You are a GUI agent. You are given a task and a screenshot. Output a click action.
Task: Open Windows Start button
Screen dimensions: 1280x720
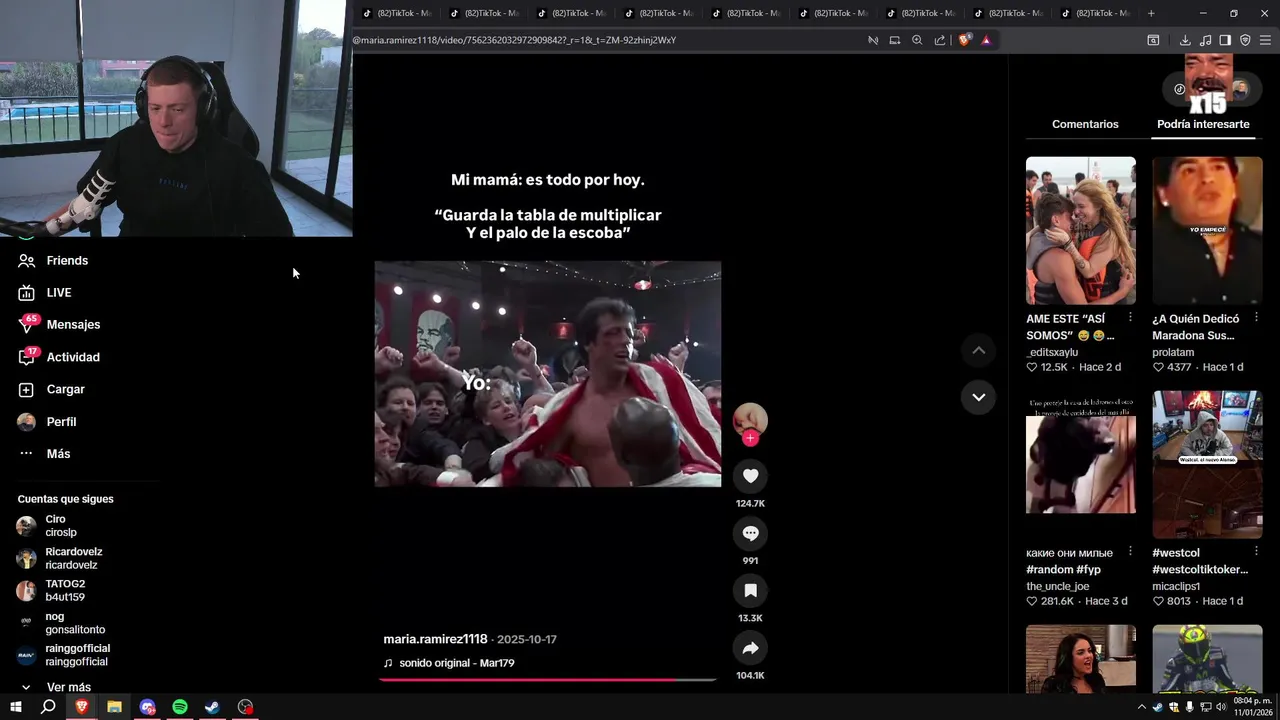point(16,707)
